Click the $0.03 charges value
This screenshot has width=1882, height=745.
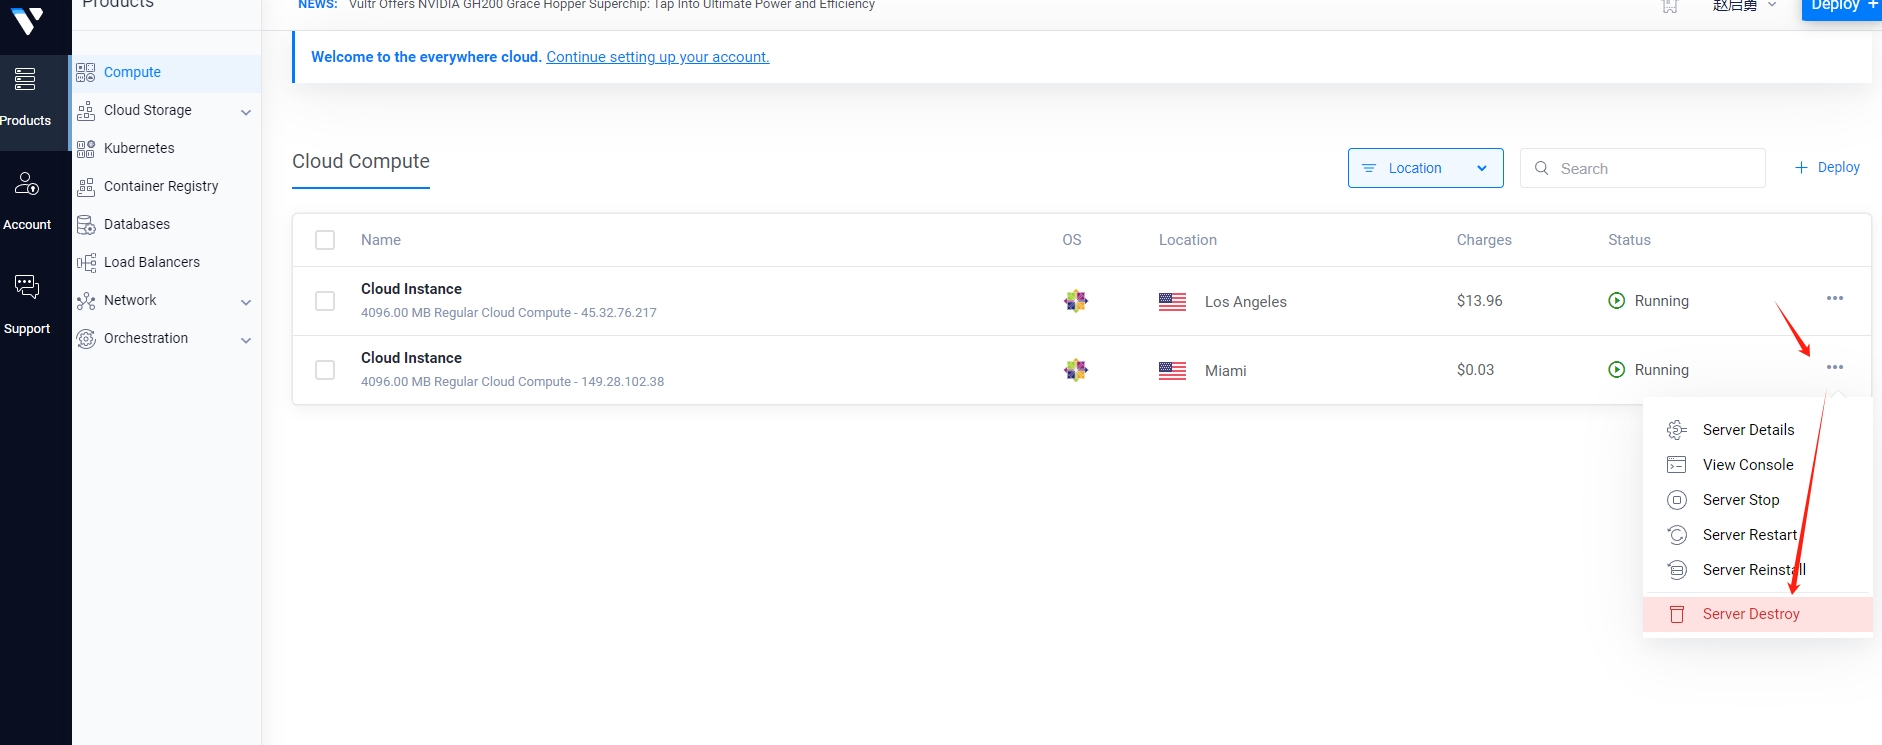pyautogui.click(x=1476, y=370)
